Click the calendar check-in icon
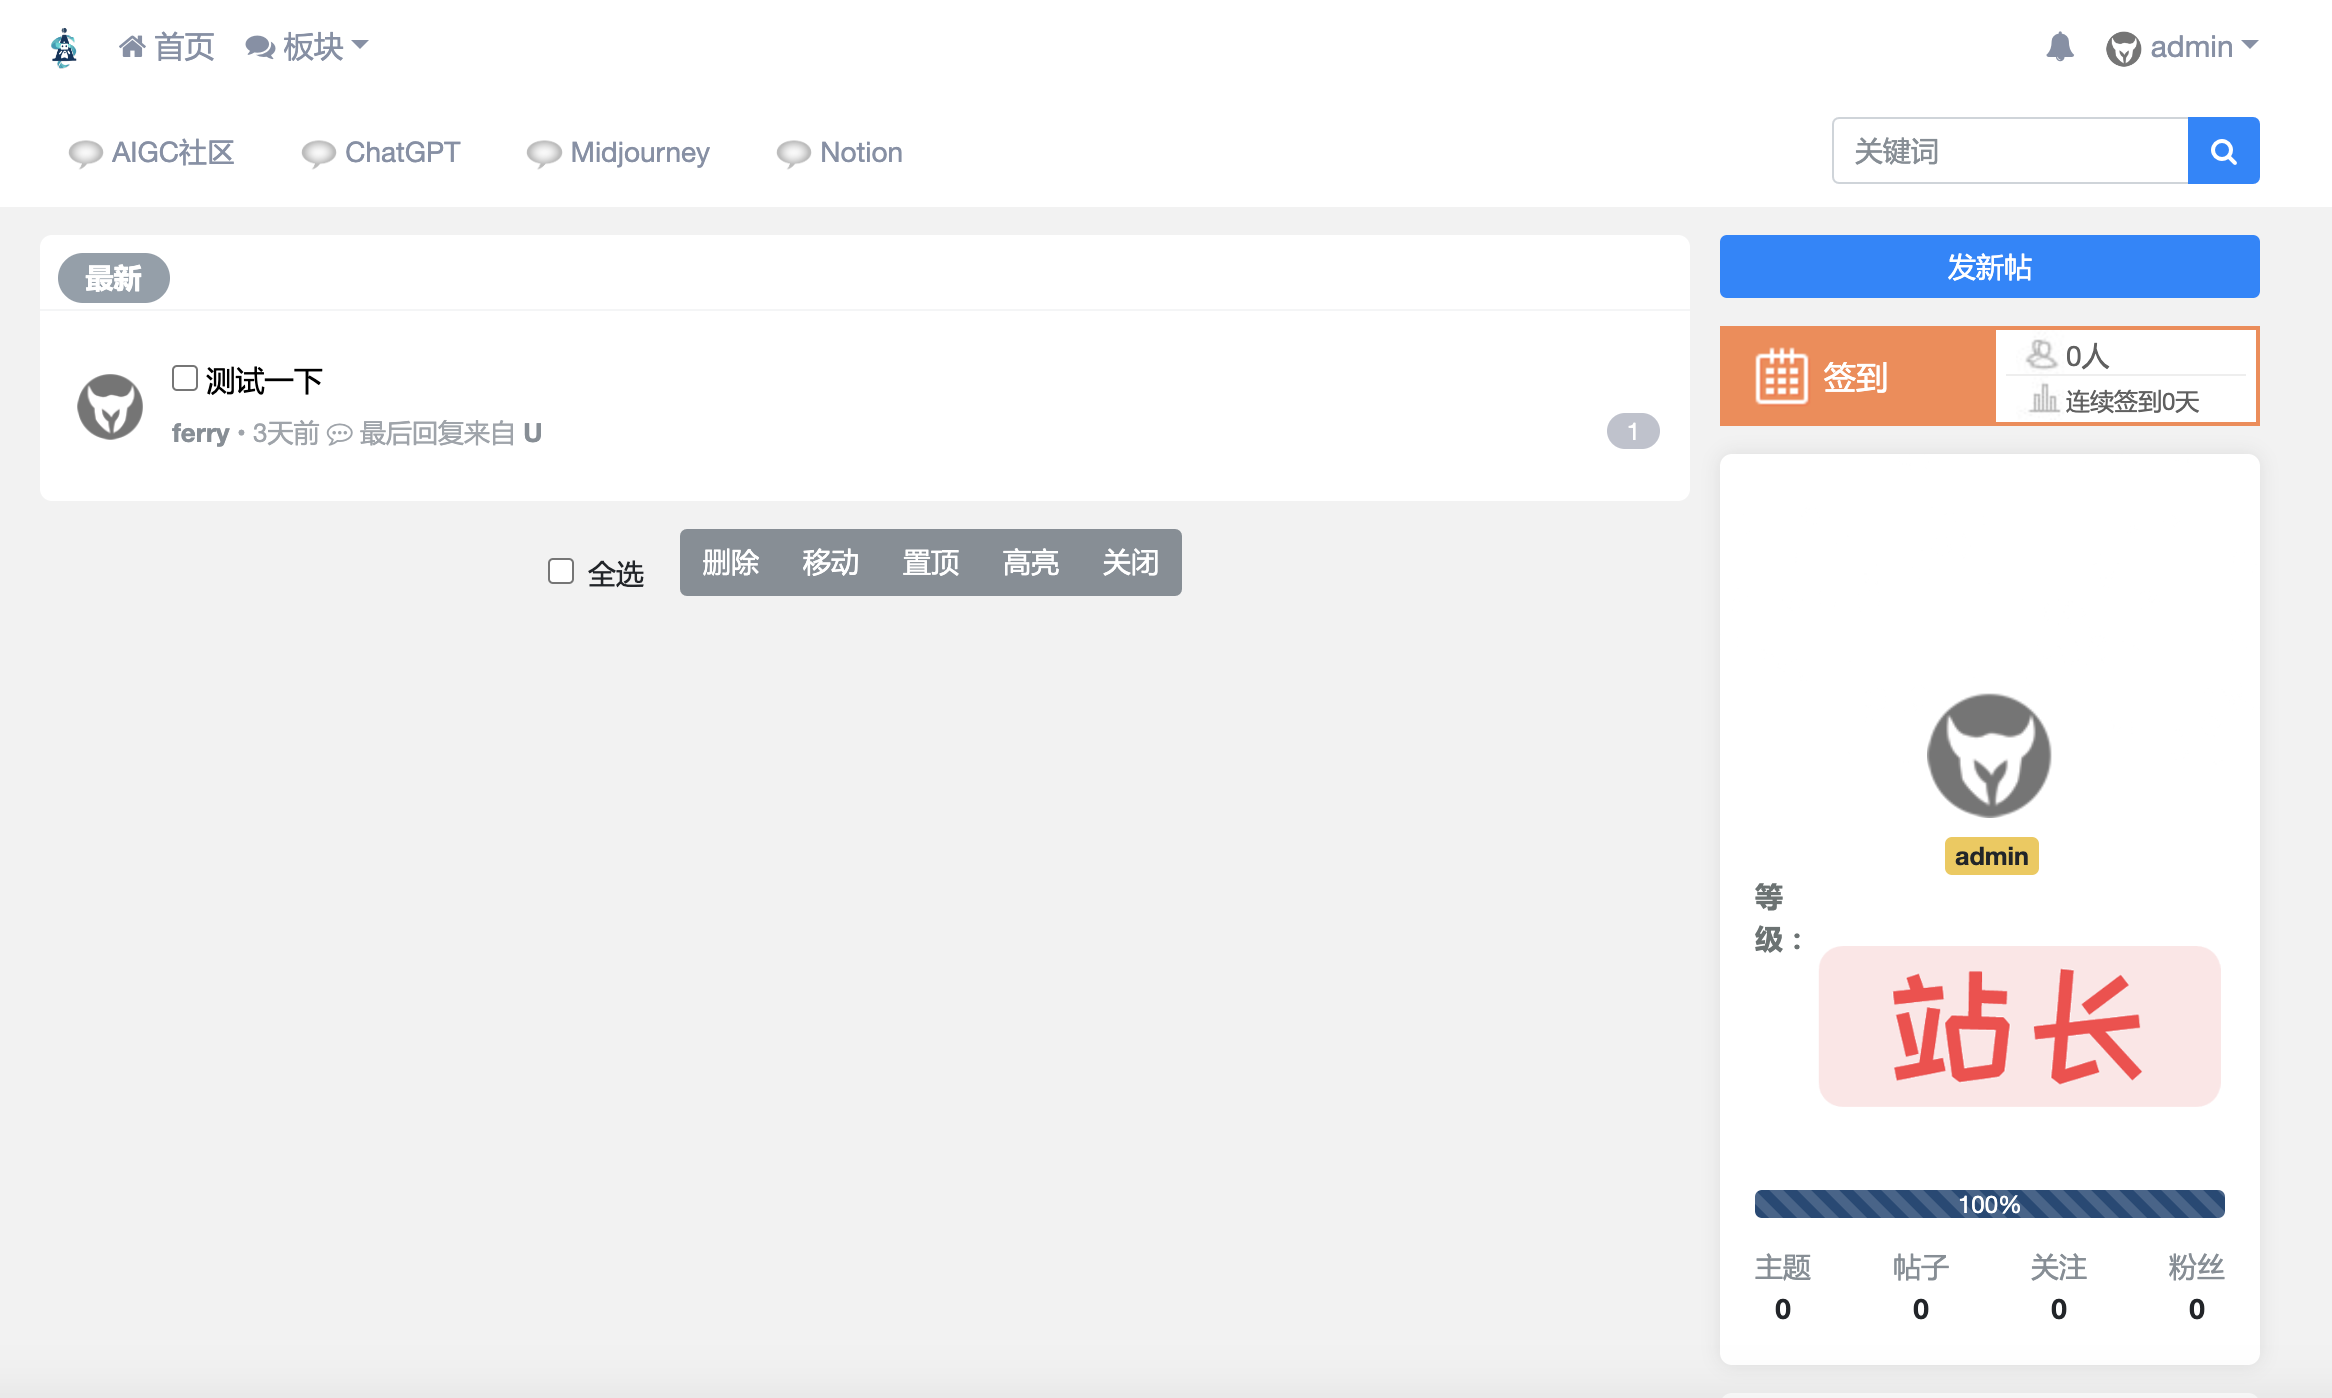Screen dimensions: 2332x1398 [1781, 377]
